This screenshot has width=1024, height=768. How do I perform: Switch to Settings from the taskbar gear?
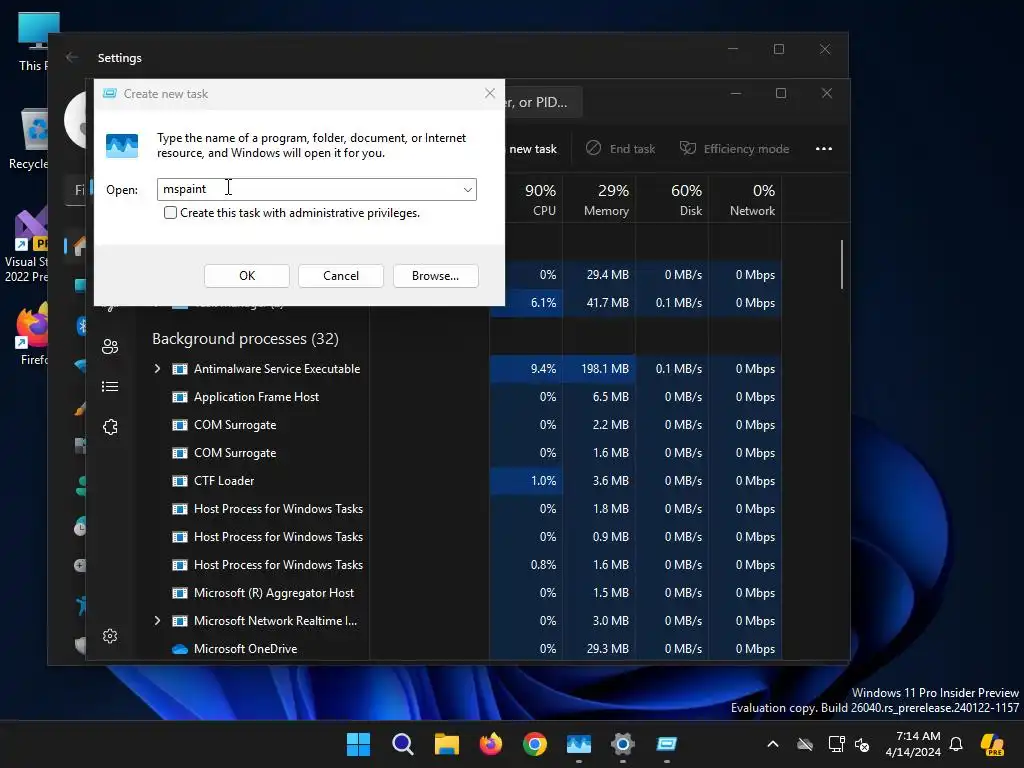pyautogui.click(x=623, y=744)
